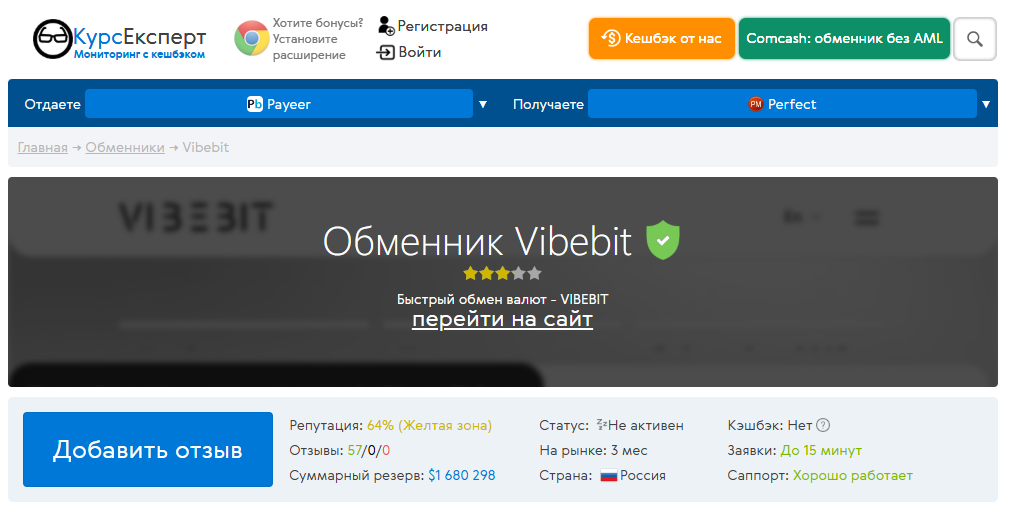
Task: Click the cashback question mark help icon
Action: coord(823,425)
